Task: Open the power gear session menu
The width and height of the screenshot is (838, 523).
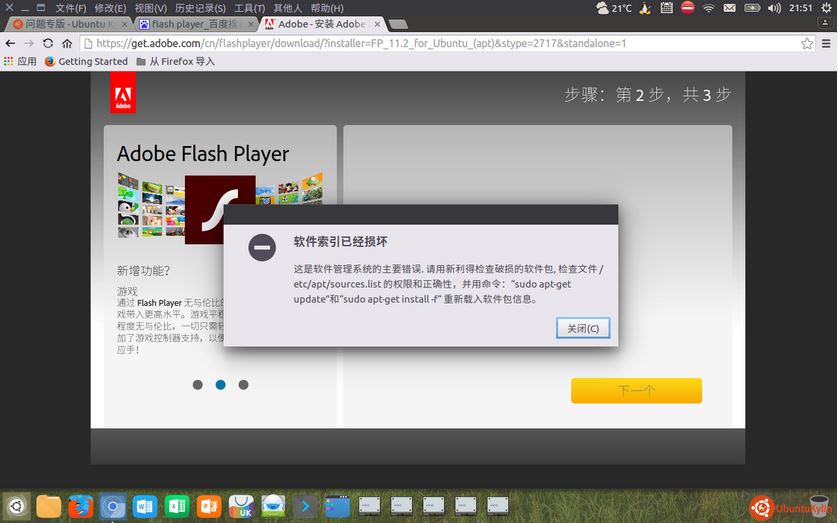Action: (x=826, y=8)
